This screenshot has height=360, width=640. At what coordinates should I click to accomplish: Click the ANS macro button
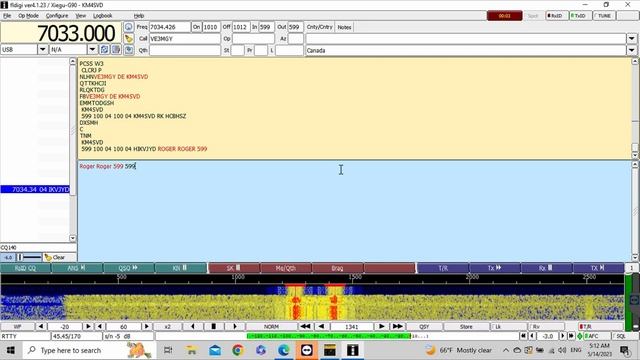(77, 268)
